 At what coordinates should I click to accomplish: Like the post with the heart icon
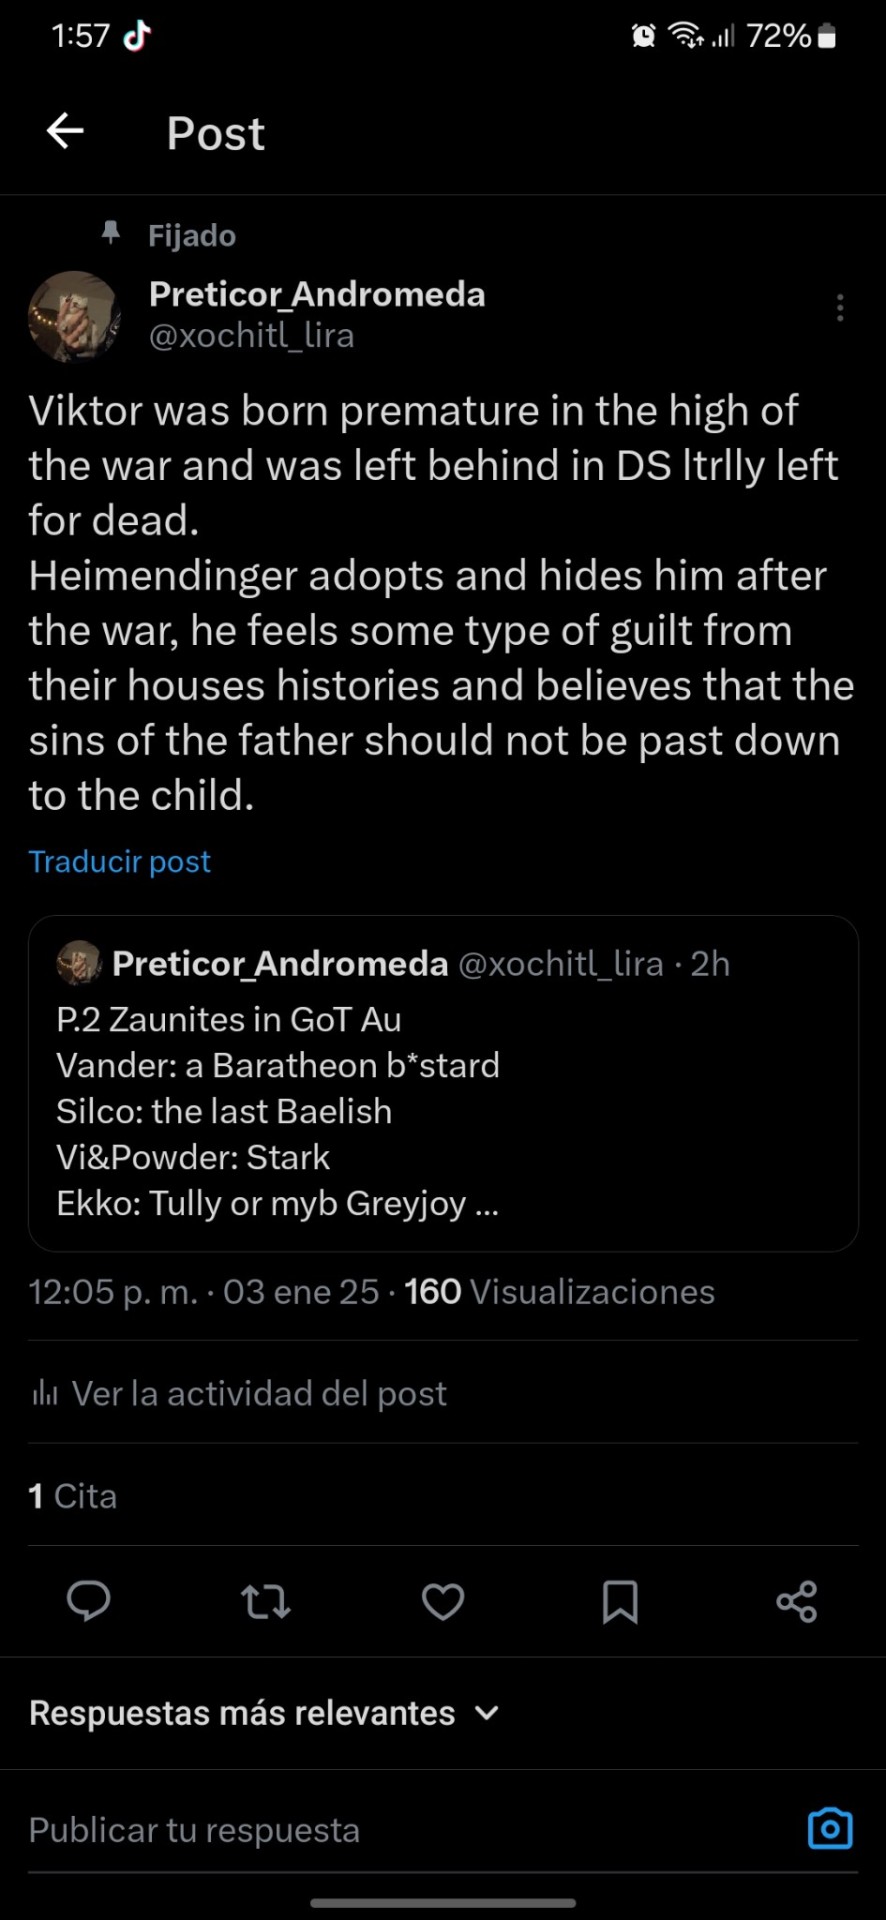pyautogui.click(x=443, y=1601)
